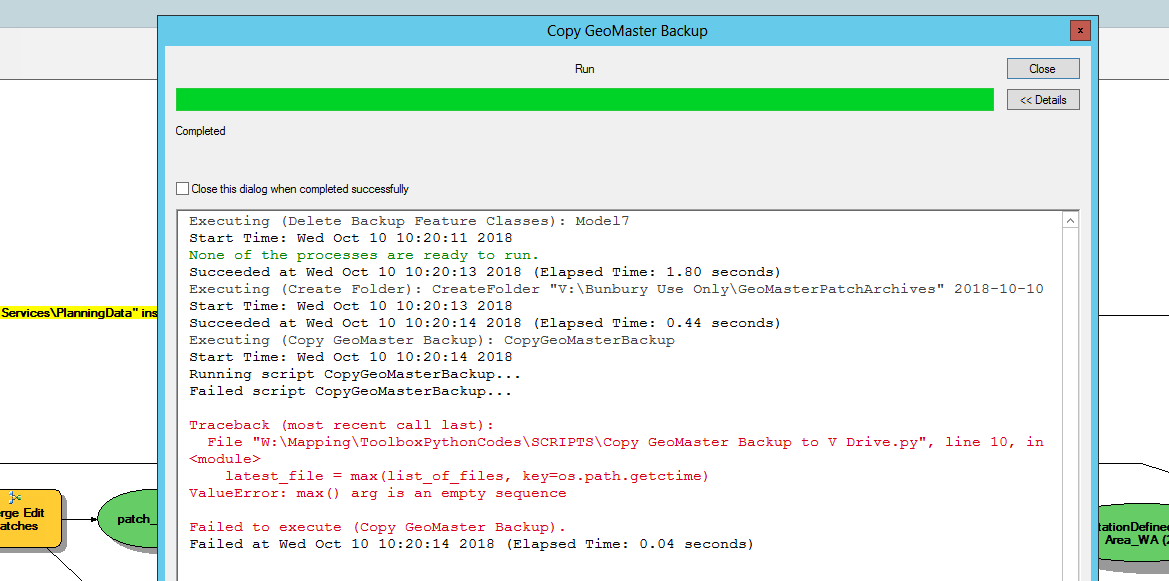1169x581 pixels.
Task: Click the 'File "W:\Mapping\ToolboxPythonCodes' traceback line
Action: [x=616, y=450]
